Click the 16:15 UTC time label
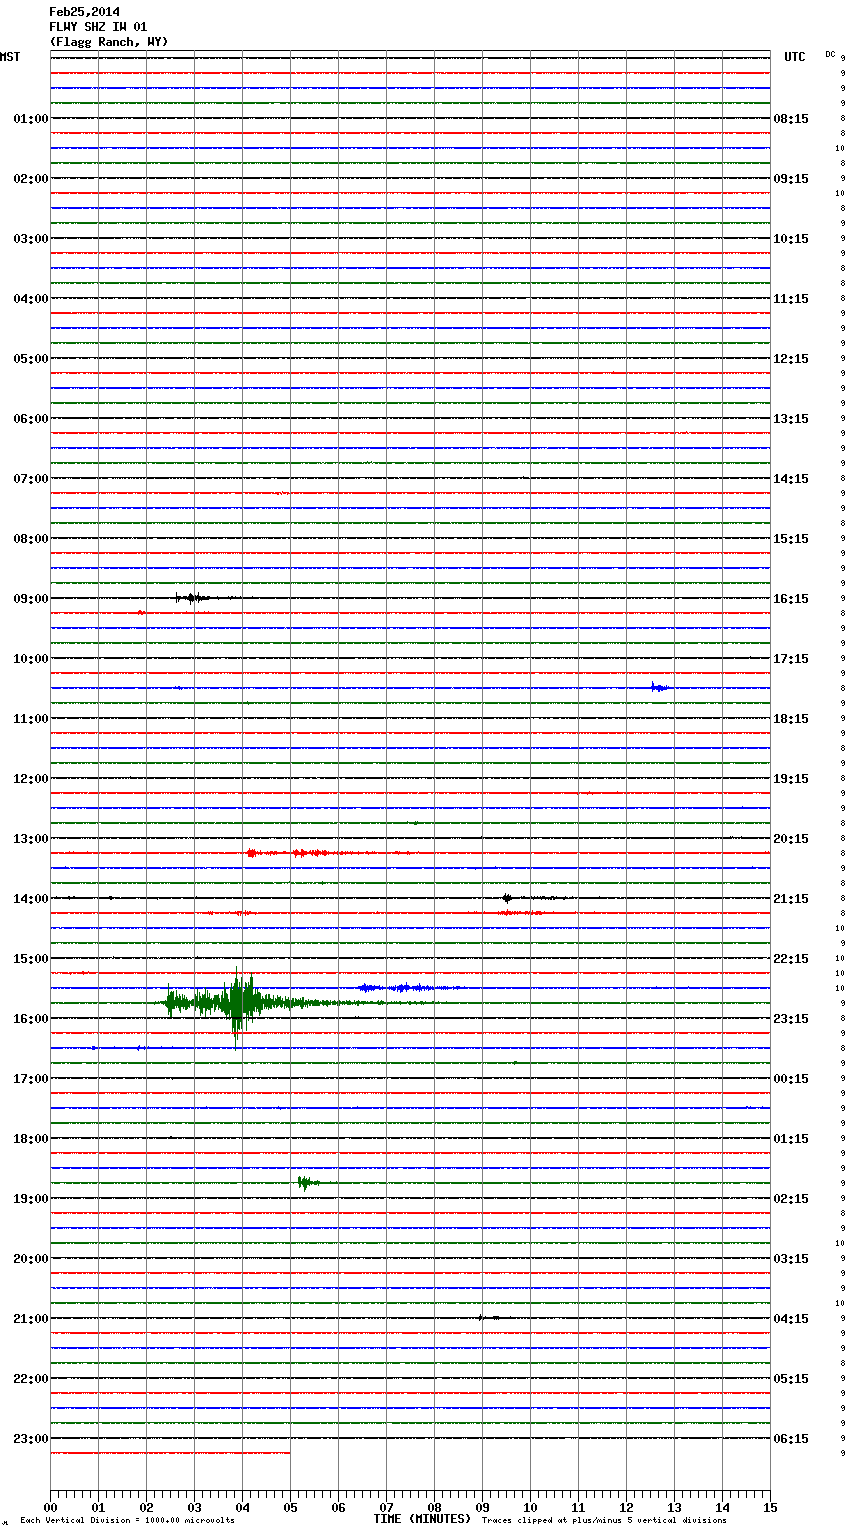This screenshot has height=1534, width=850. click(x=791, y=599)
